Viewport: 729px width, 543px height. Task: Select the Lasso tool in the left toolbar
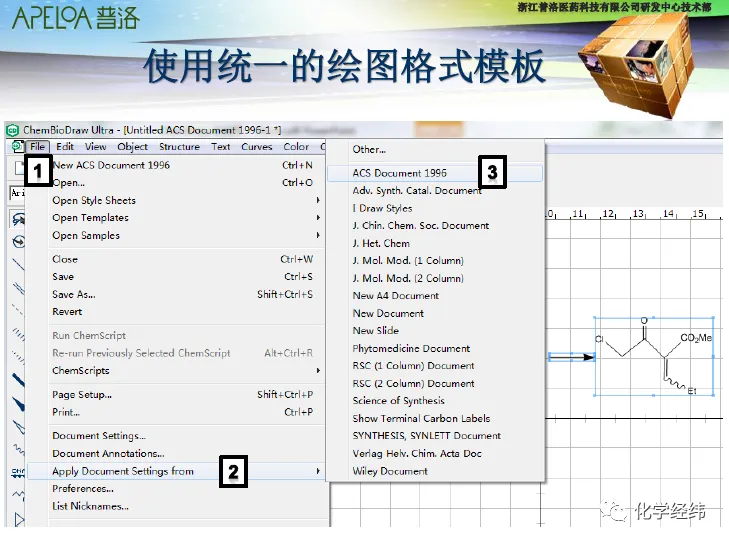pos(18,219)
